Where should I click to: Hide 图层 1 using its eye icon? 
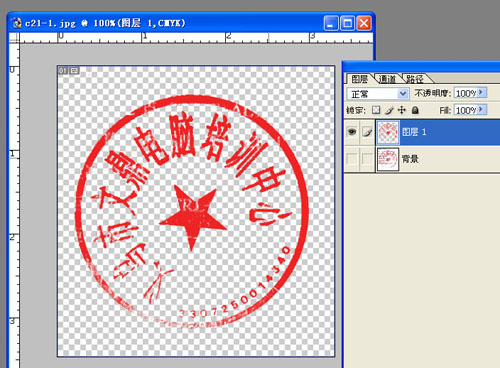[352, 132]
